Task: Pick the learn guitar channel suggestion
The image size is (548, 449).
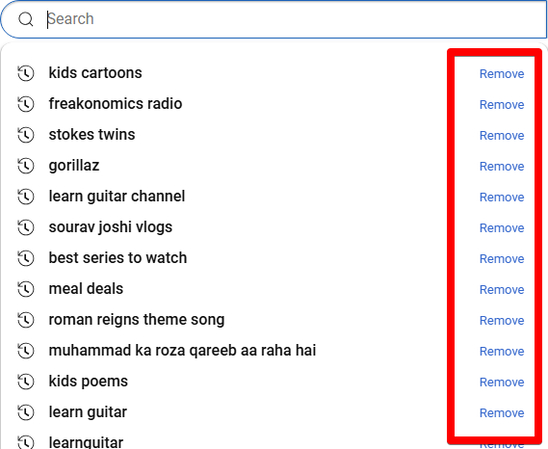Action: point(117,196)
